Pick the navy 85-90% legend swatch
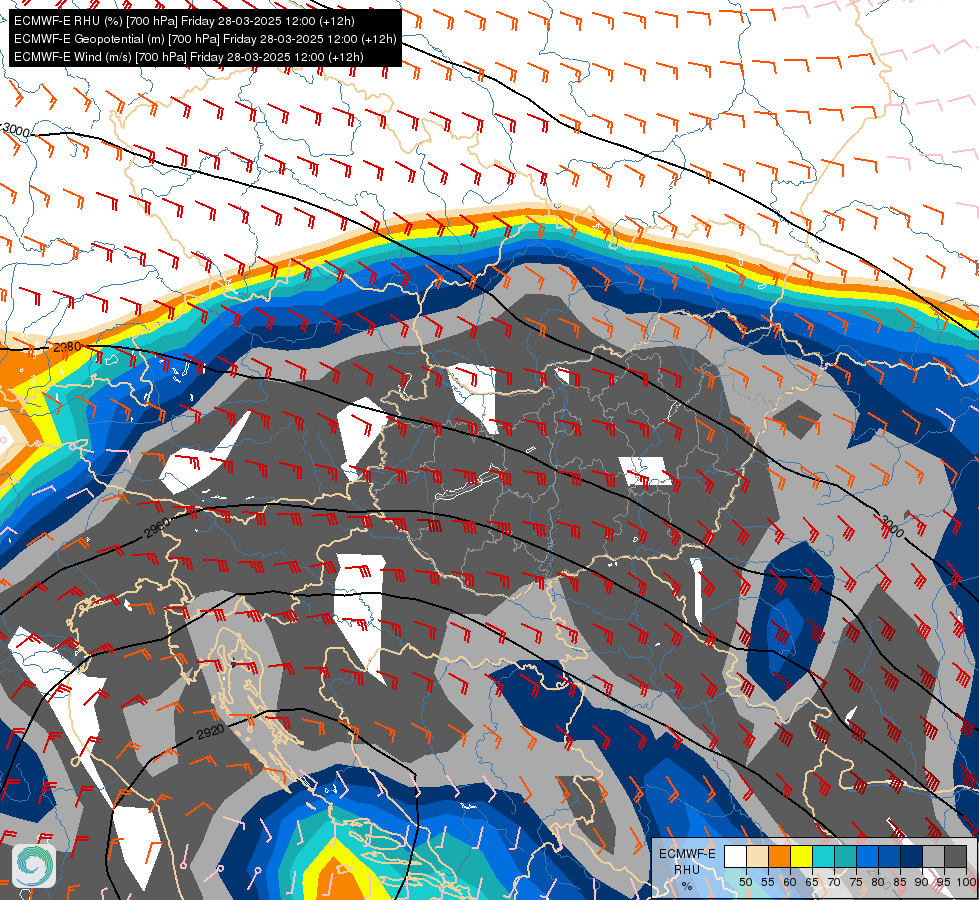Image resolution: width=979 pixels, height=900 pixels. click(x=912, y=856)
